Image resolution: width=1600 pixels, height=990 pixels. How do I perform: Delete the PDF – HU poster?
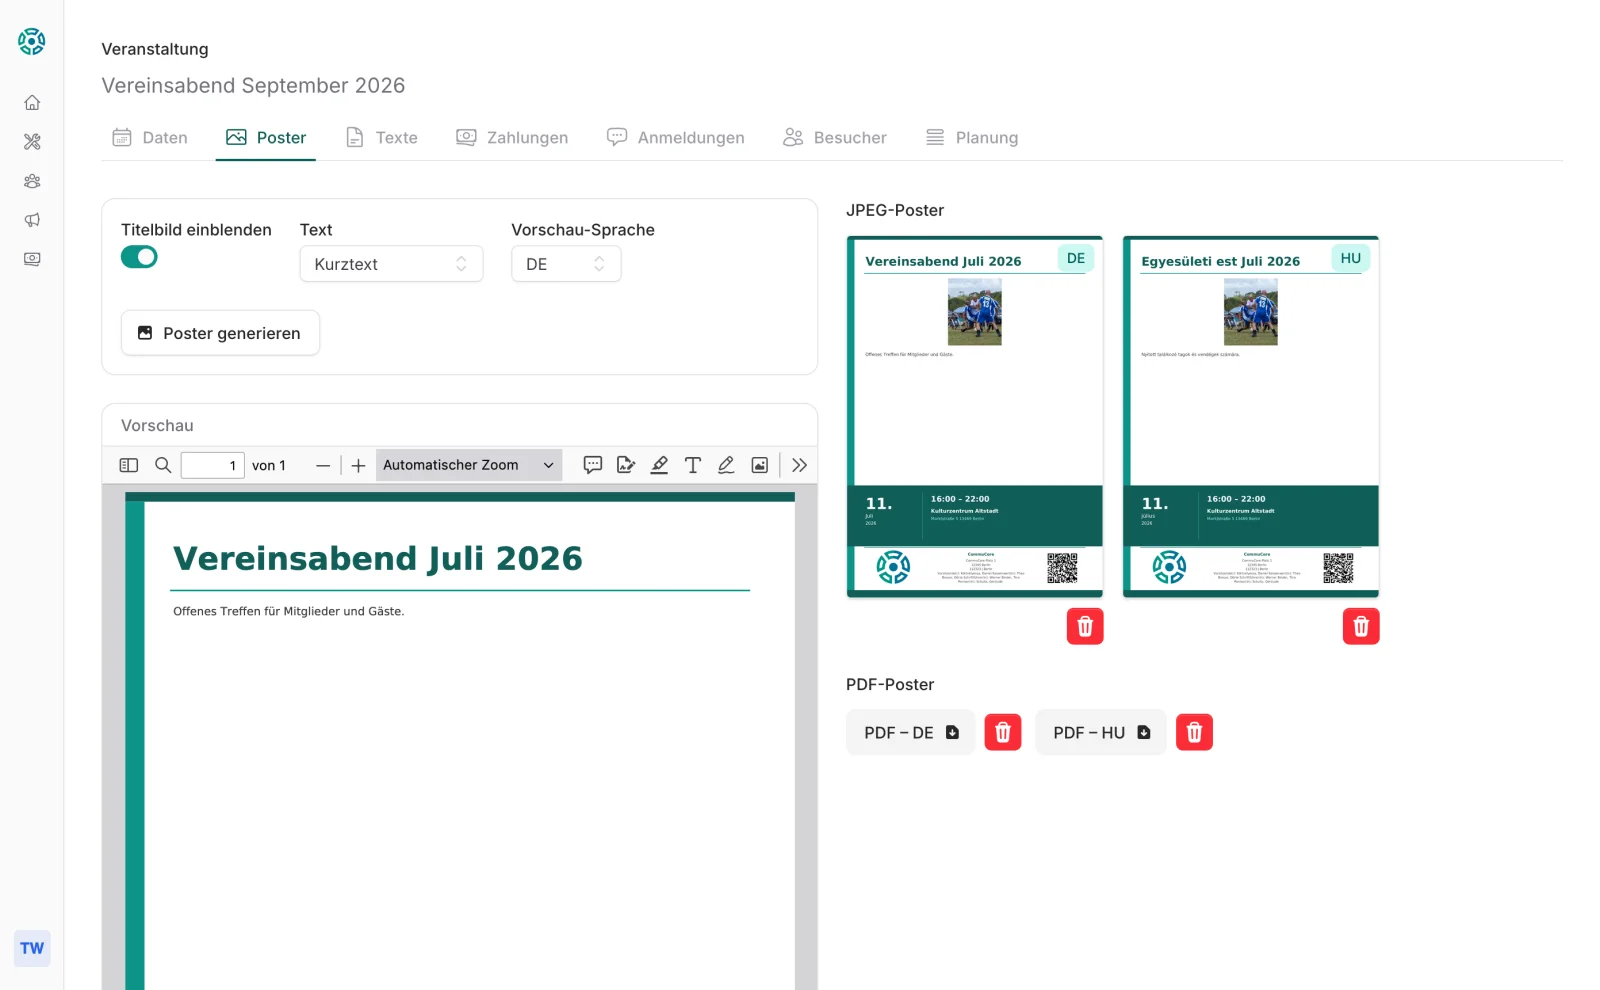coord(1194,733)
